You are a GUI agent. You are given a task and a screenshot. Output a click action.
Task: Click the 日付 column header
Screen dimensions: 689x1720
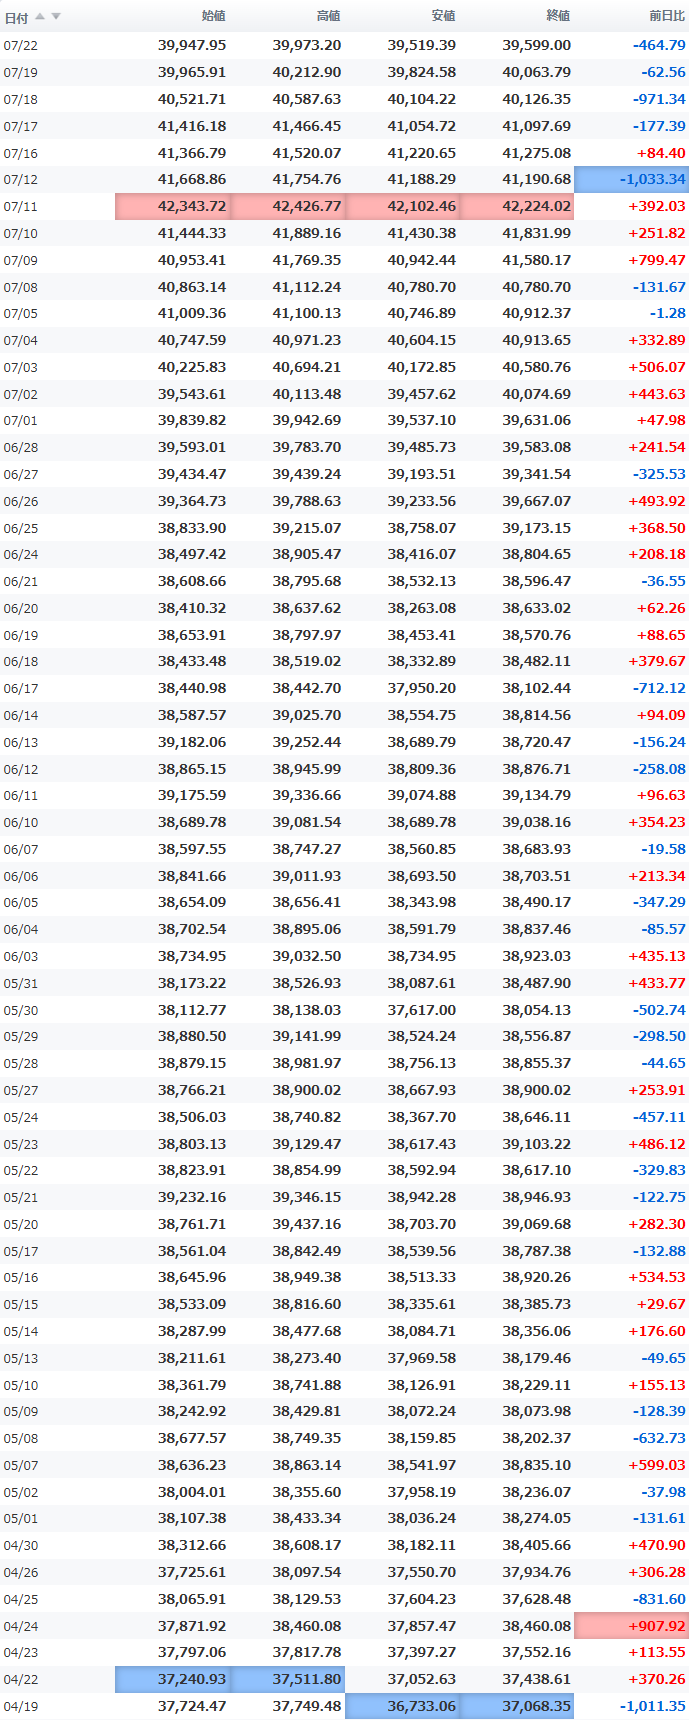16,17
